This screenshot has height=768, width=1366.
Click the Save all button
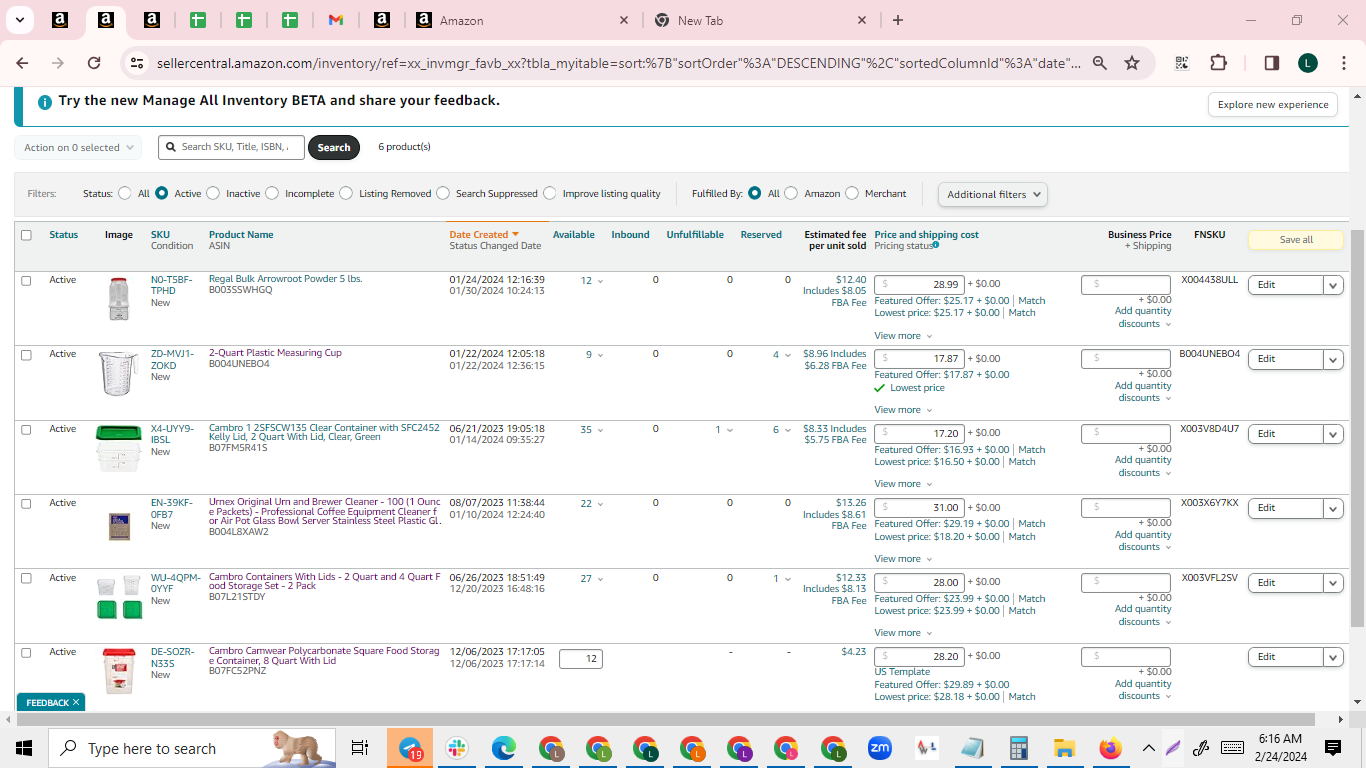(1296, 240)
